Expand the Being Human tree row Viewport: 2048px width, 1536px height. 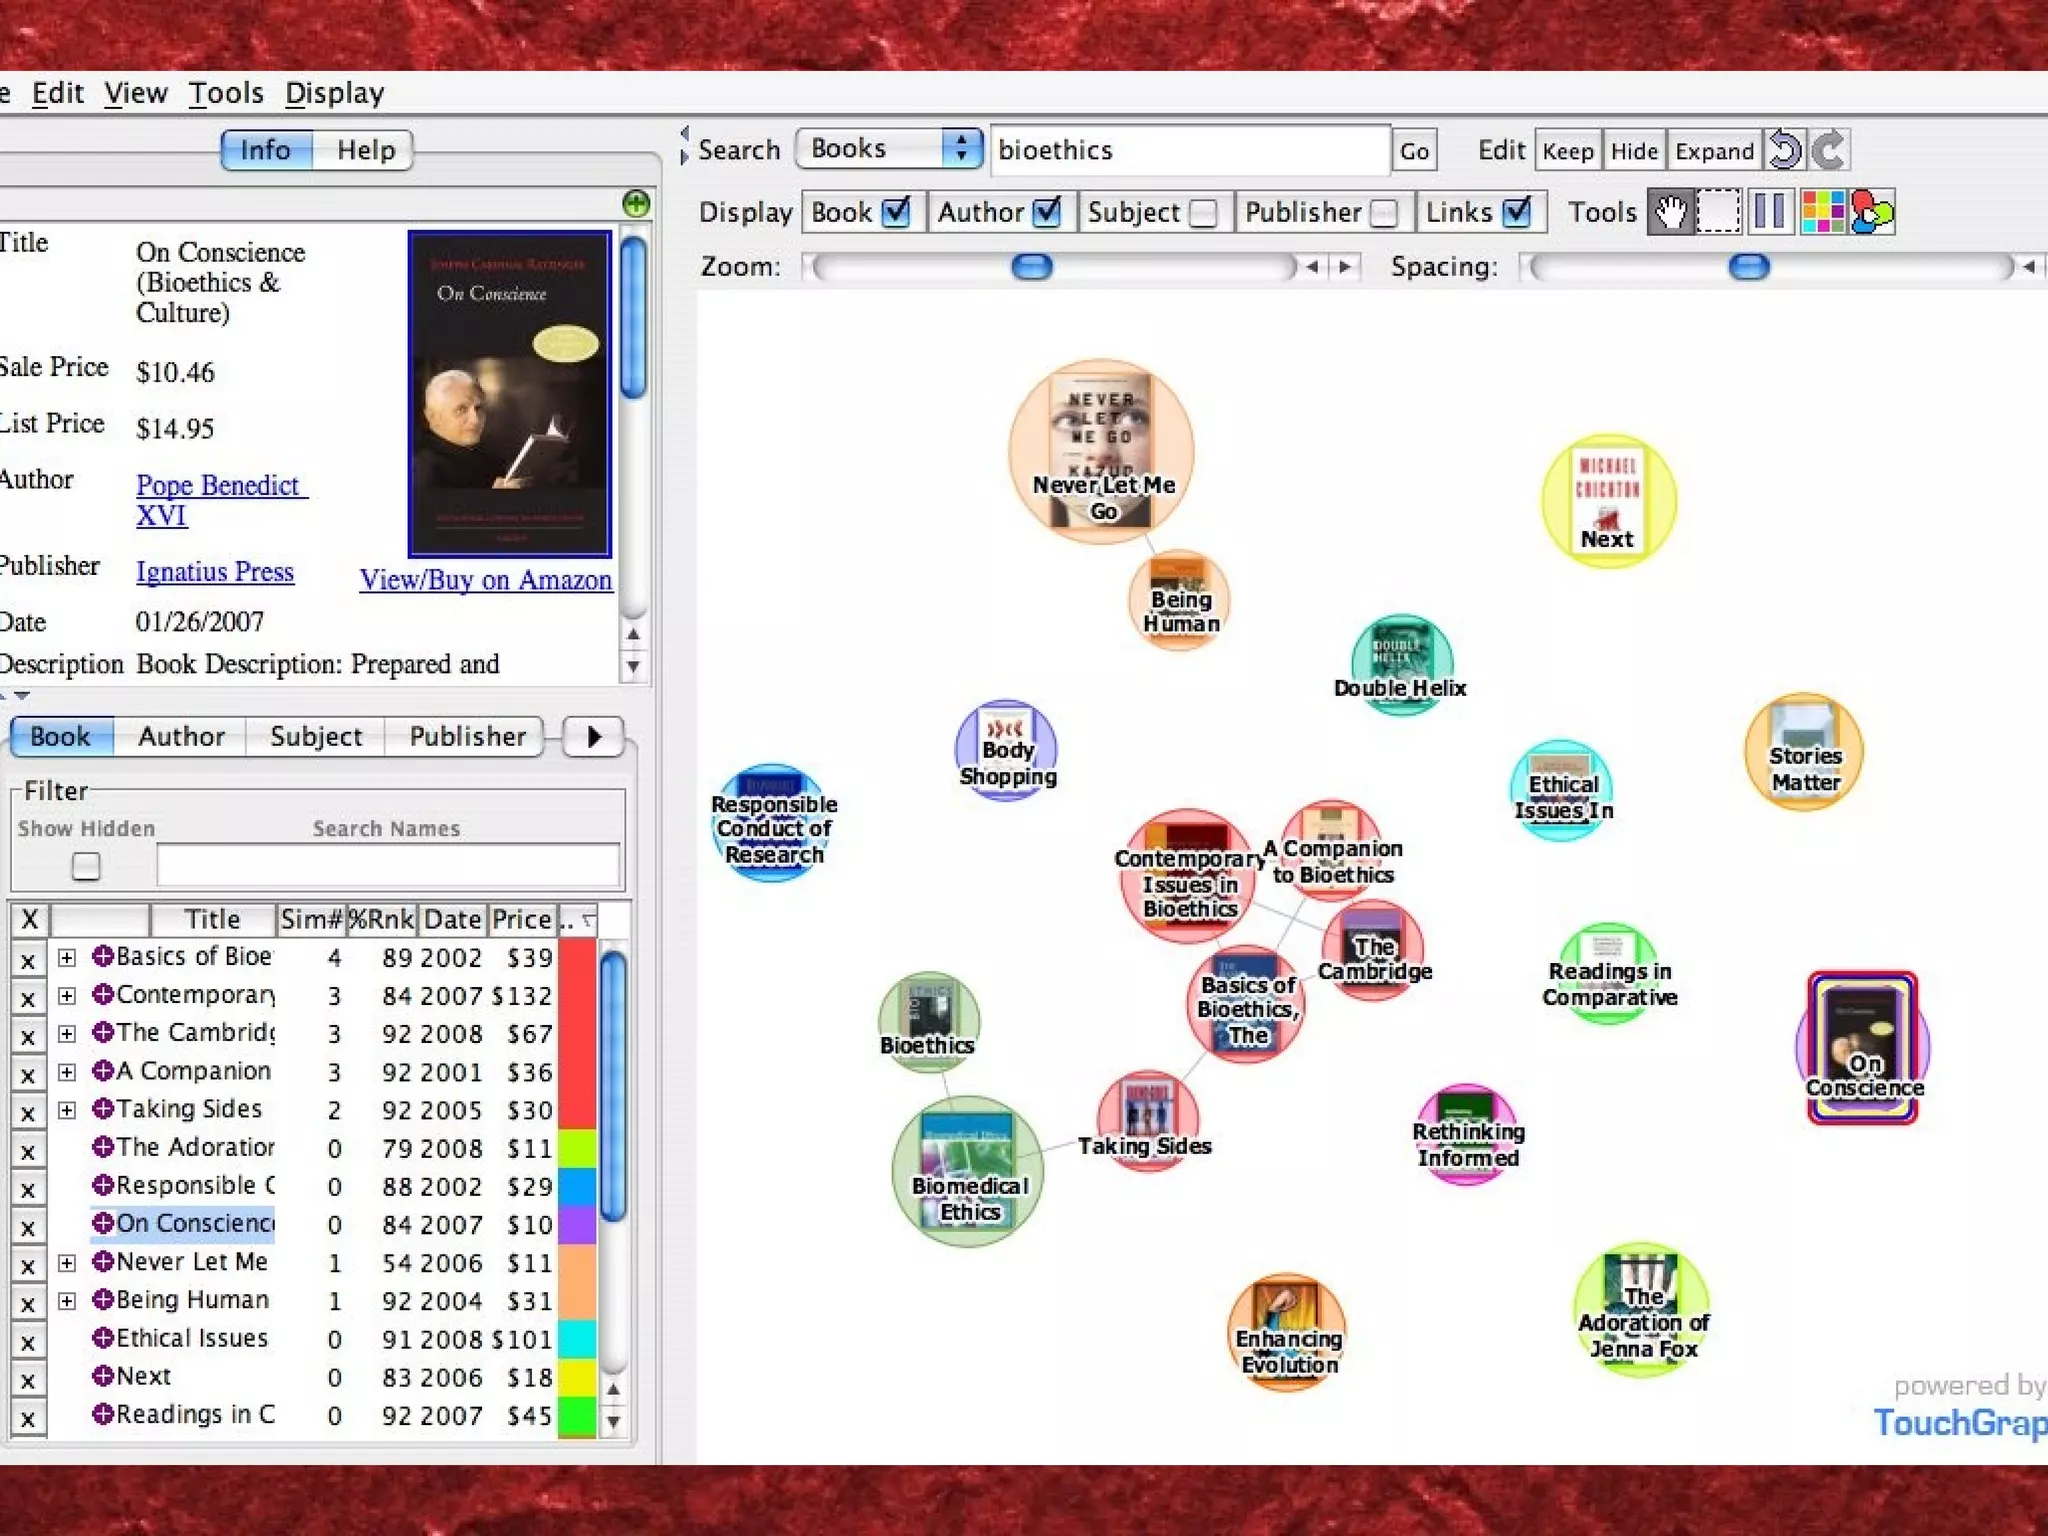tap(67, 1301)
